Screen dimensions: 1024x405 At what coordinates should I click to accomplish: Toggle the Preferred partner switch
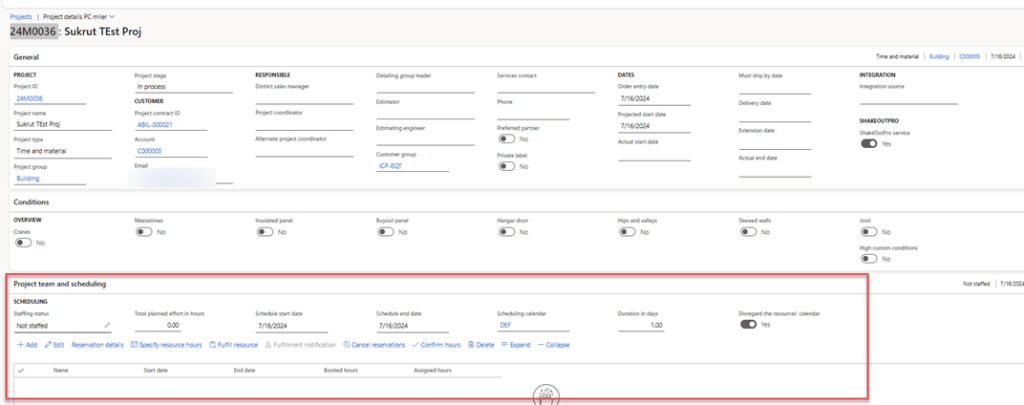point(506,139)
